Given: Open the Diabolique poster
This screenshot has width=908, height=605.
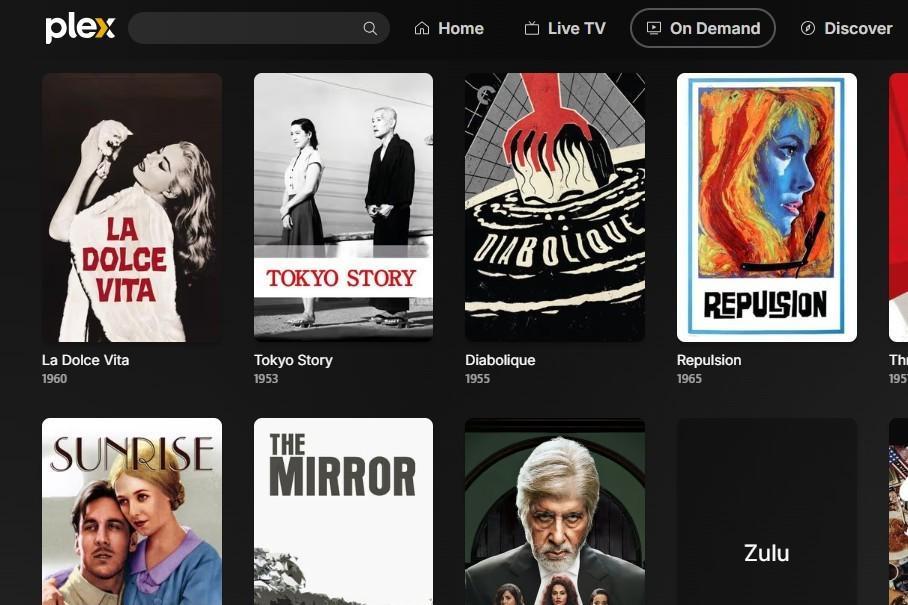Looking at the screenshot, I should point(555,207).
